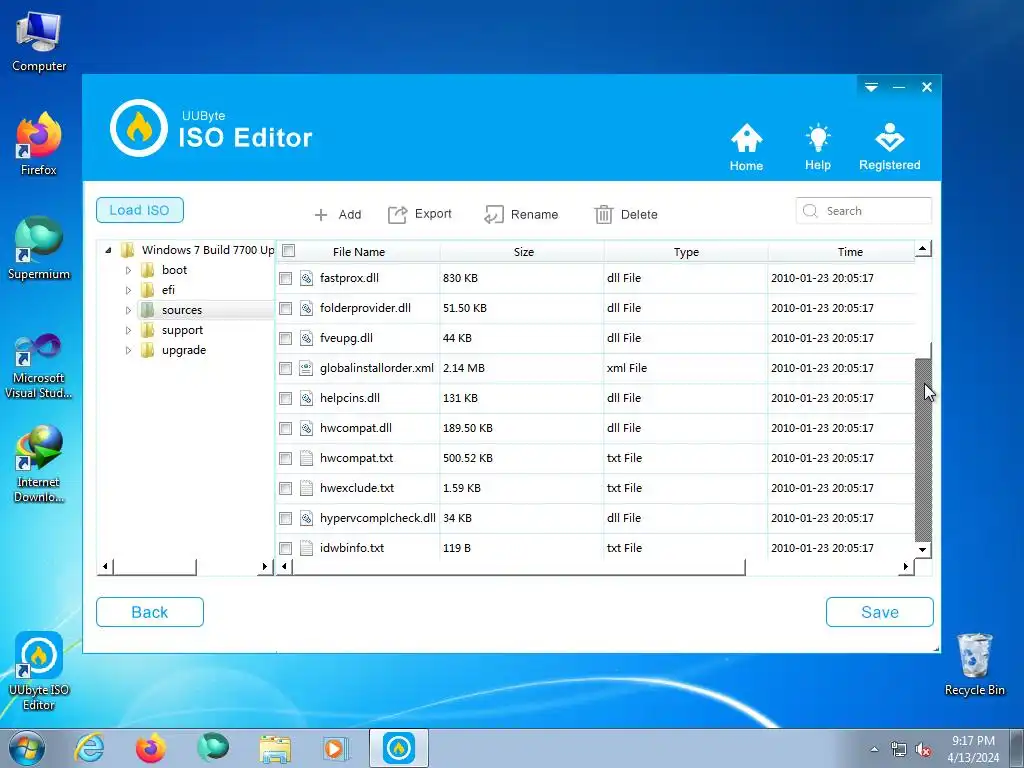Click the Save button
Image resolution: width=1024 pixels, height=768 pixels.
pyautogui.click(x=880, y=612)
